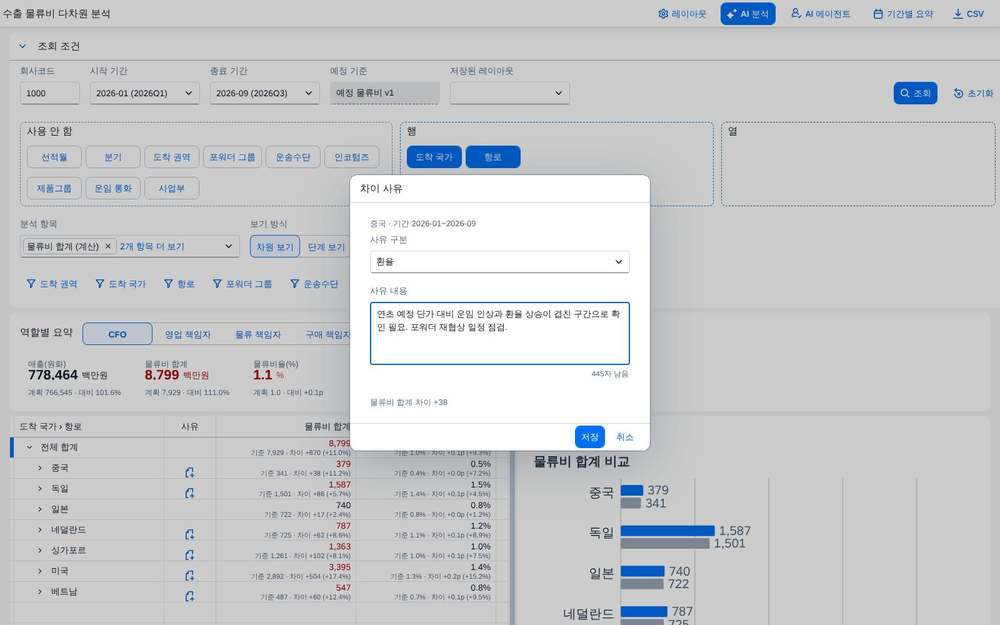Select the unused 도착 권역 dimension chip

172,157
